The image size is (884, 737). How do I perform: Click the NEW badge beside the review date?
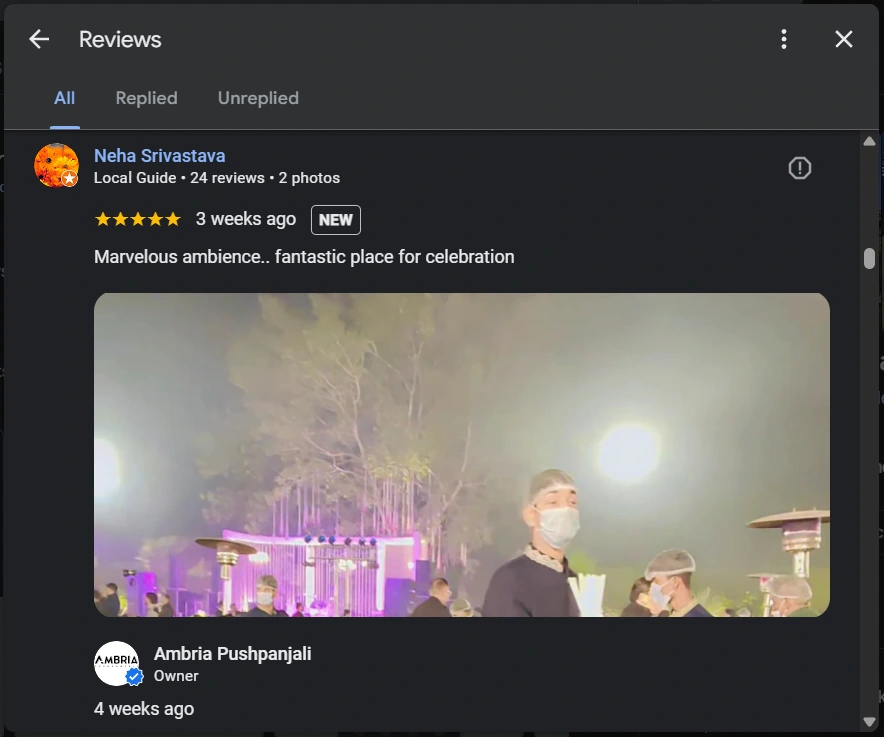click(335, 220)
